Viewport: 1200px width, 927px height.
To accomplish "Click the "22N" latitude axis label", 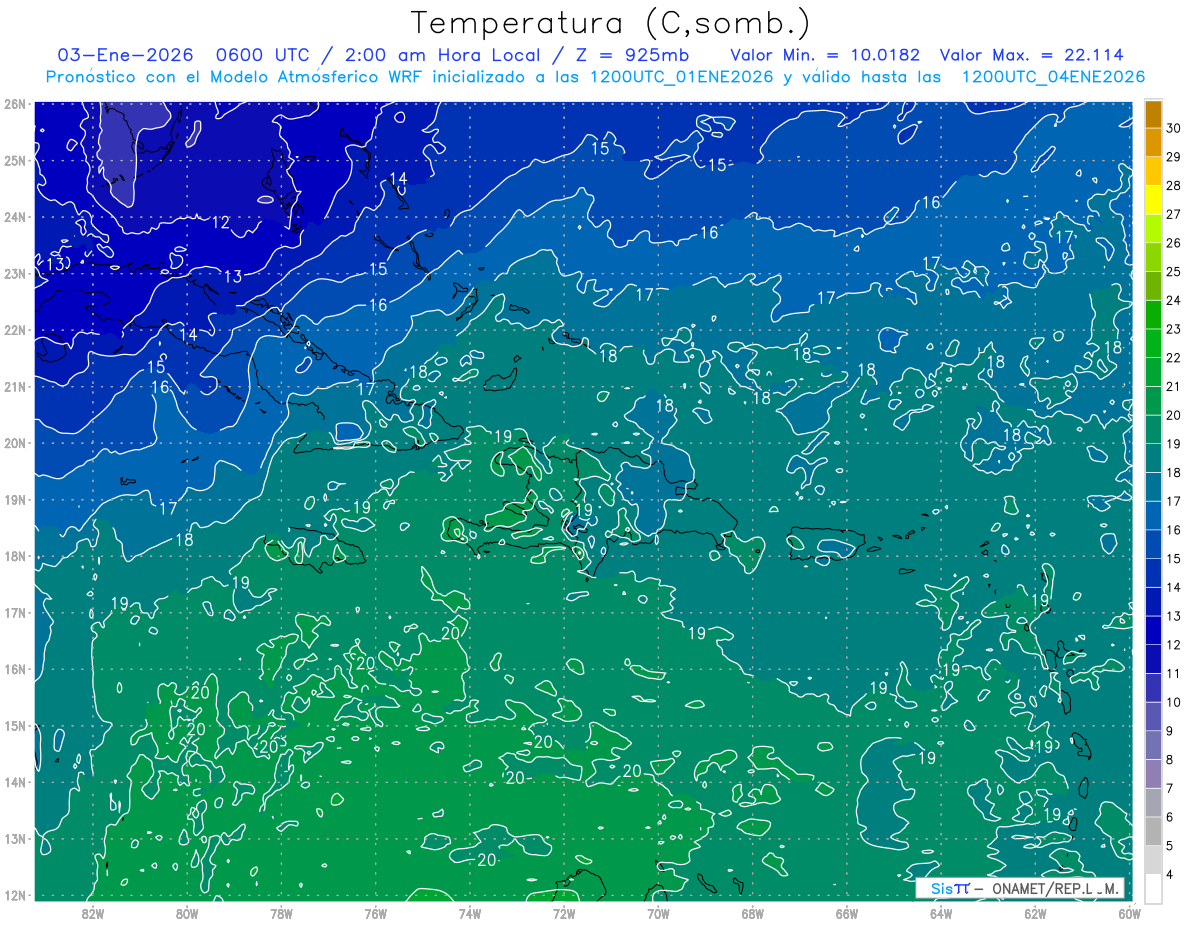I will tap(15, 330).
